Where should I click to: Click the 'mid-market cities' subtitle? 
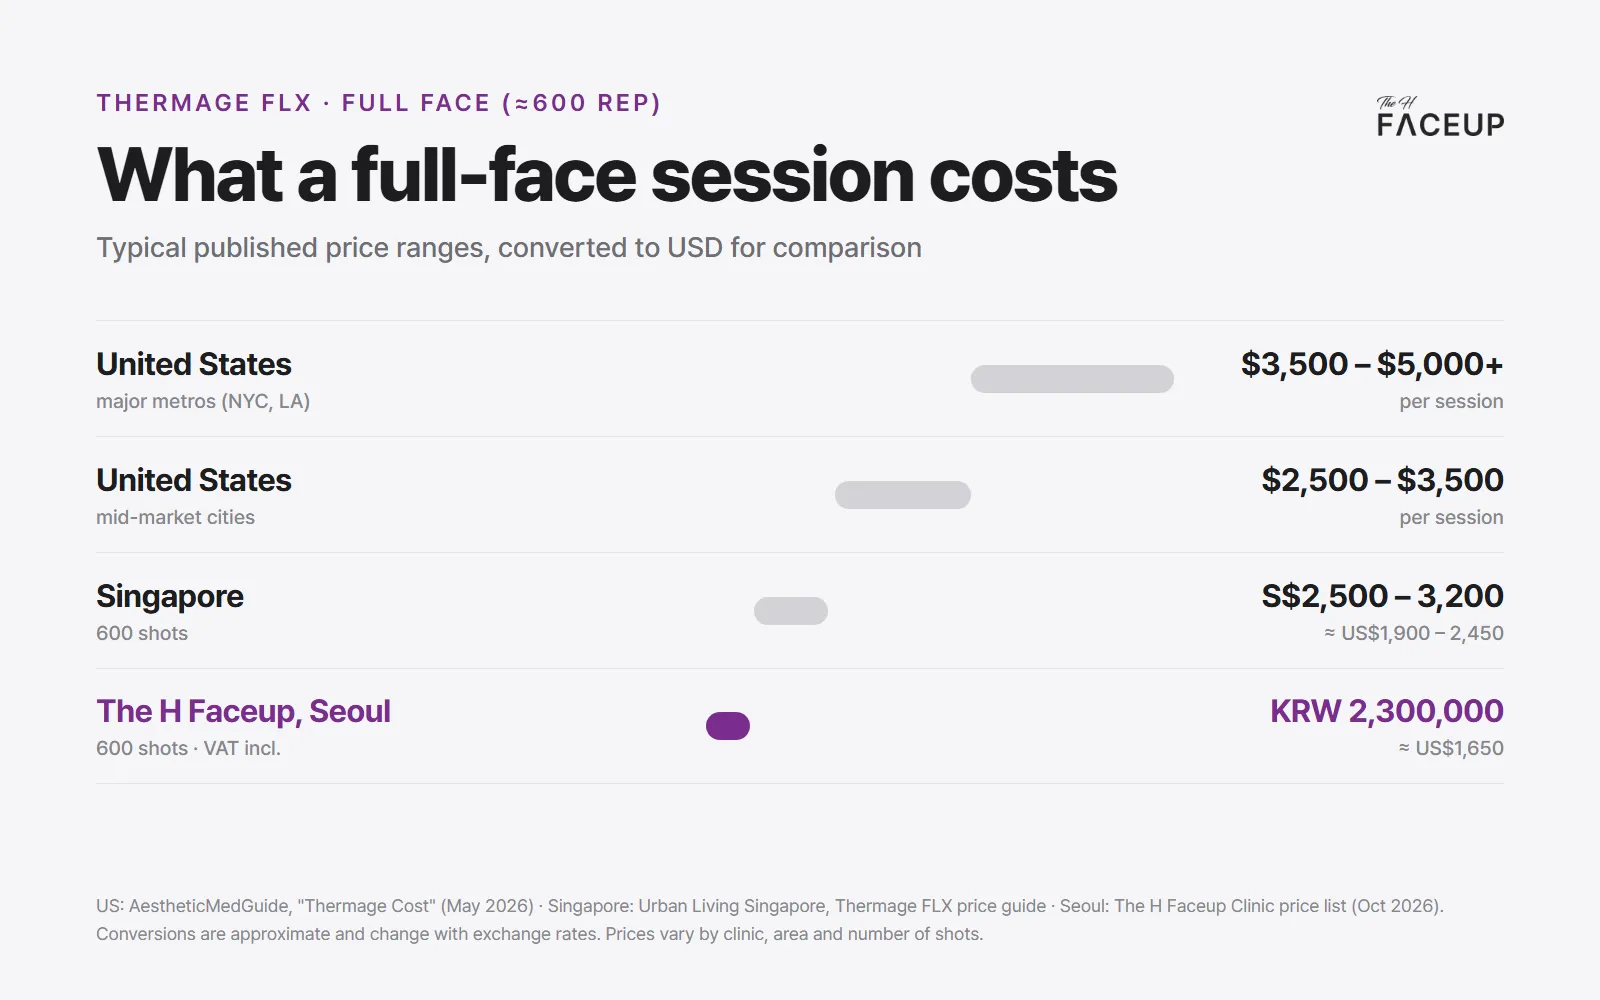point(175,517)
